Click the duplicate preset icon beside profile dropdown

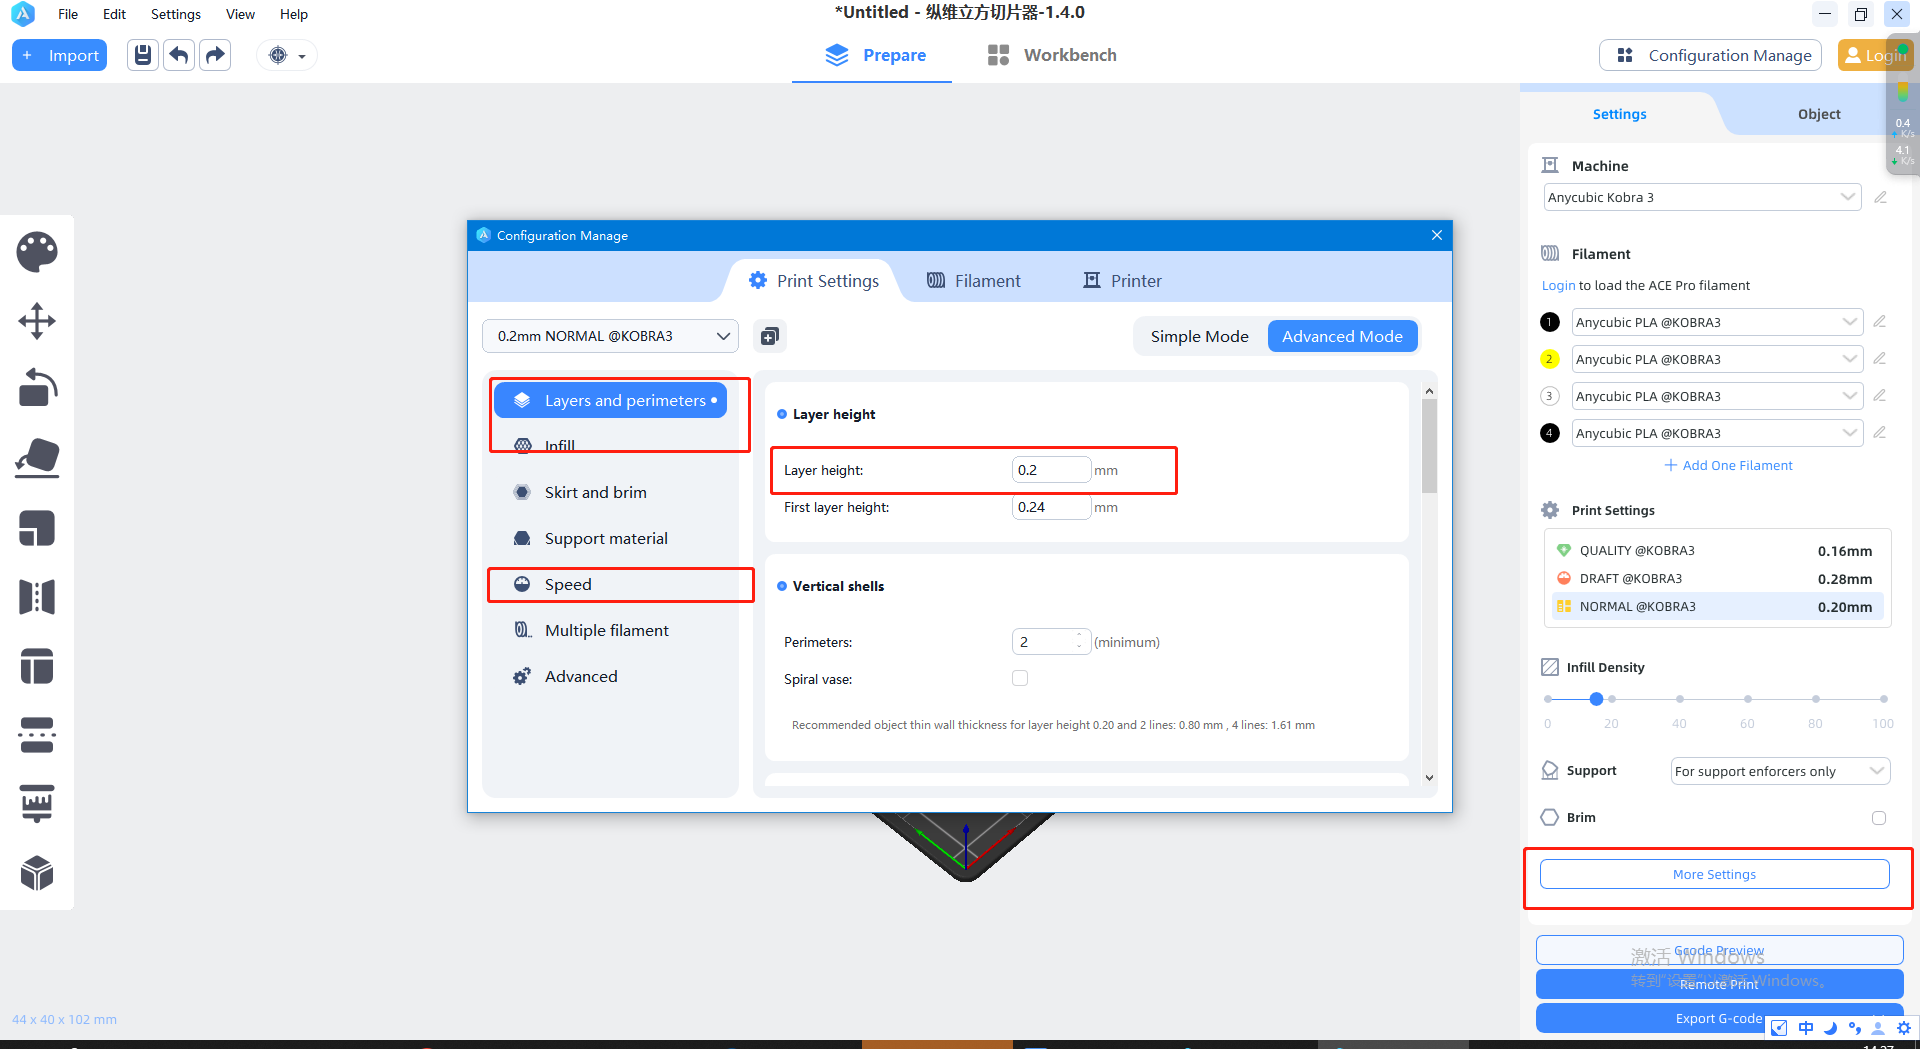769,336
